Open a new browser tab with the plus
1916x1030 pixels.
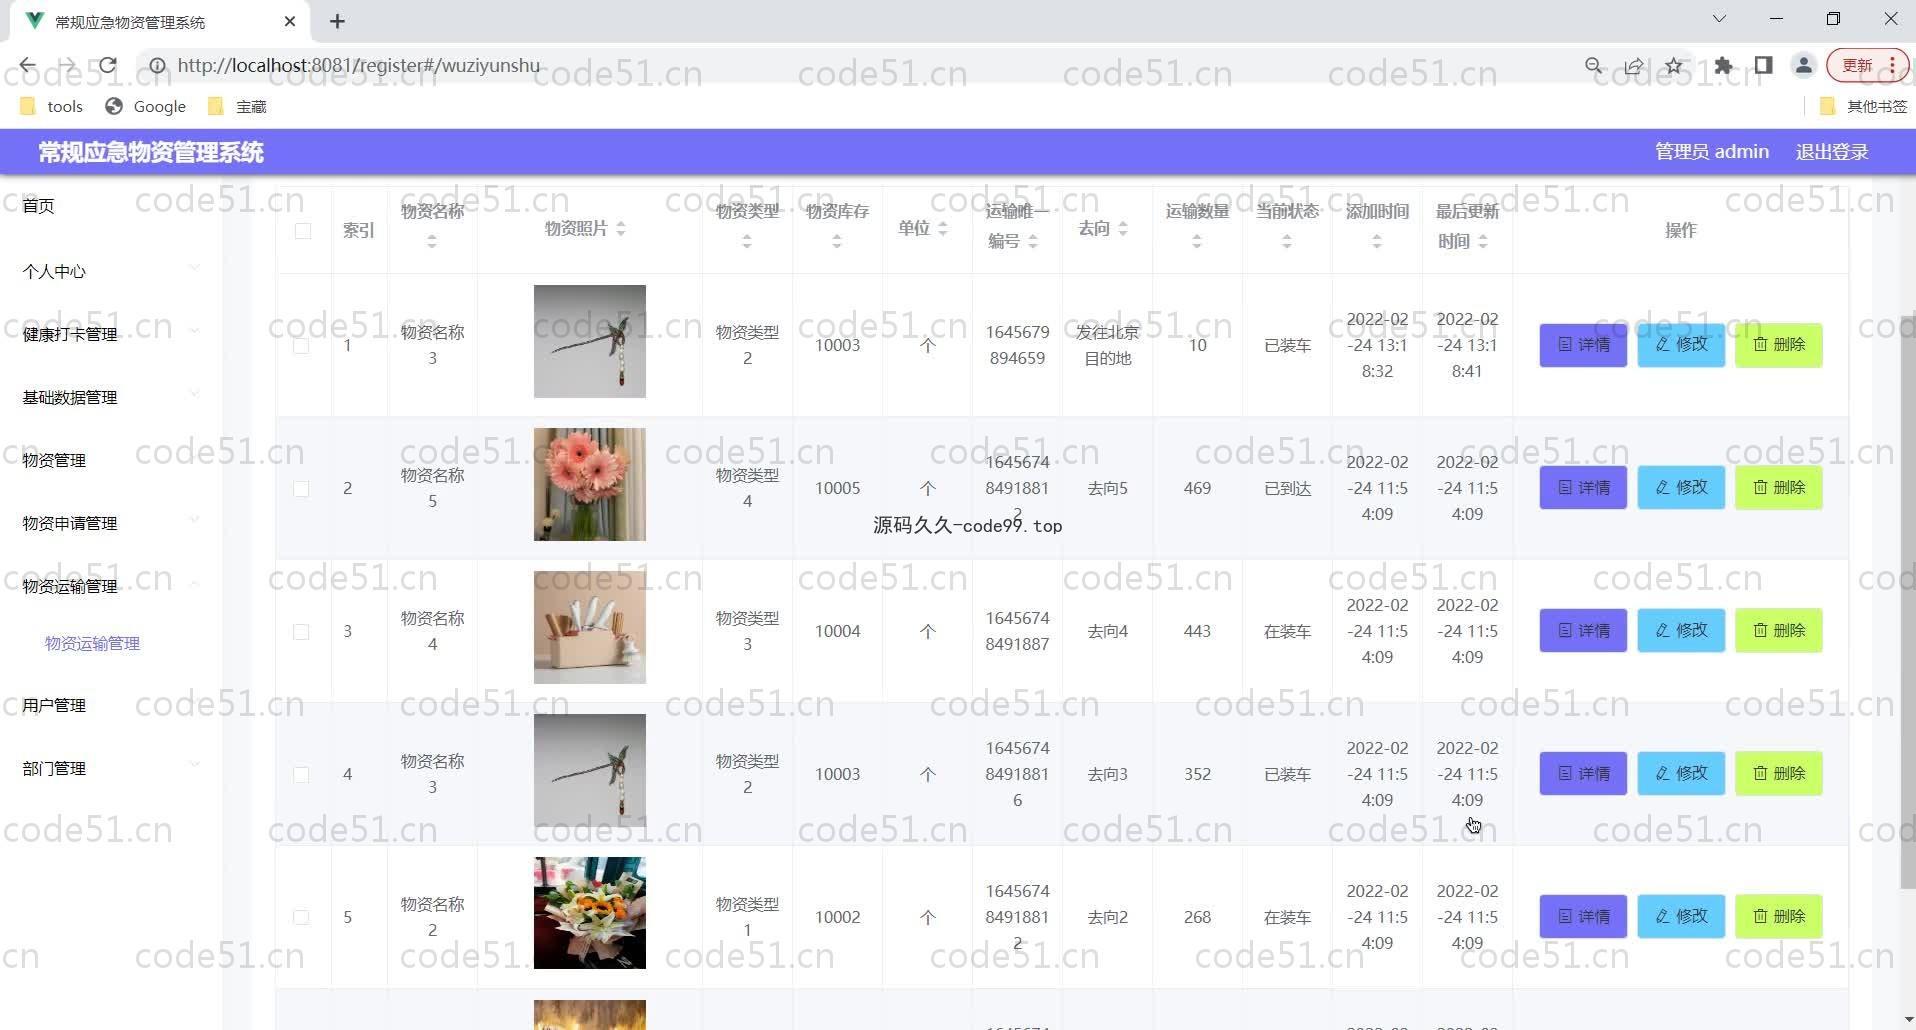point(337,21)
